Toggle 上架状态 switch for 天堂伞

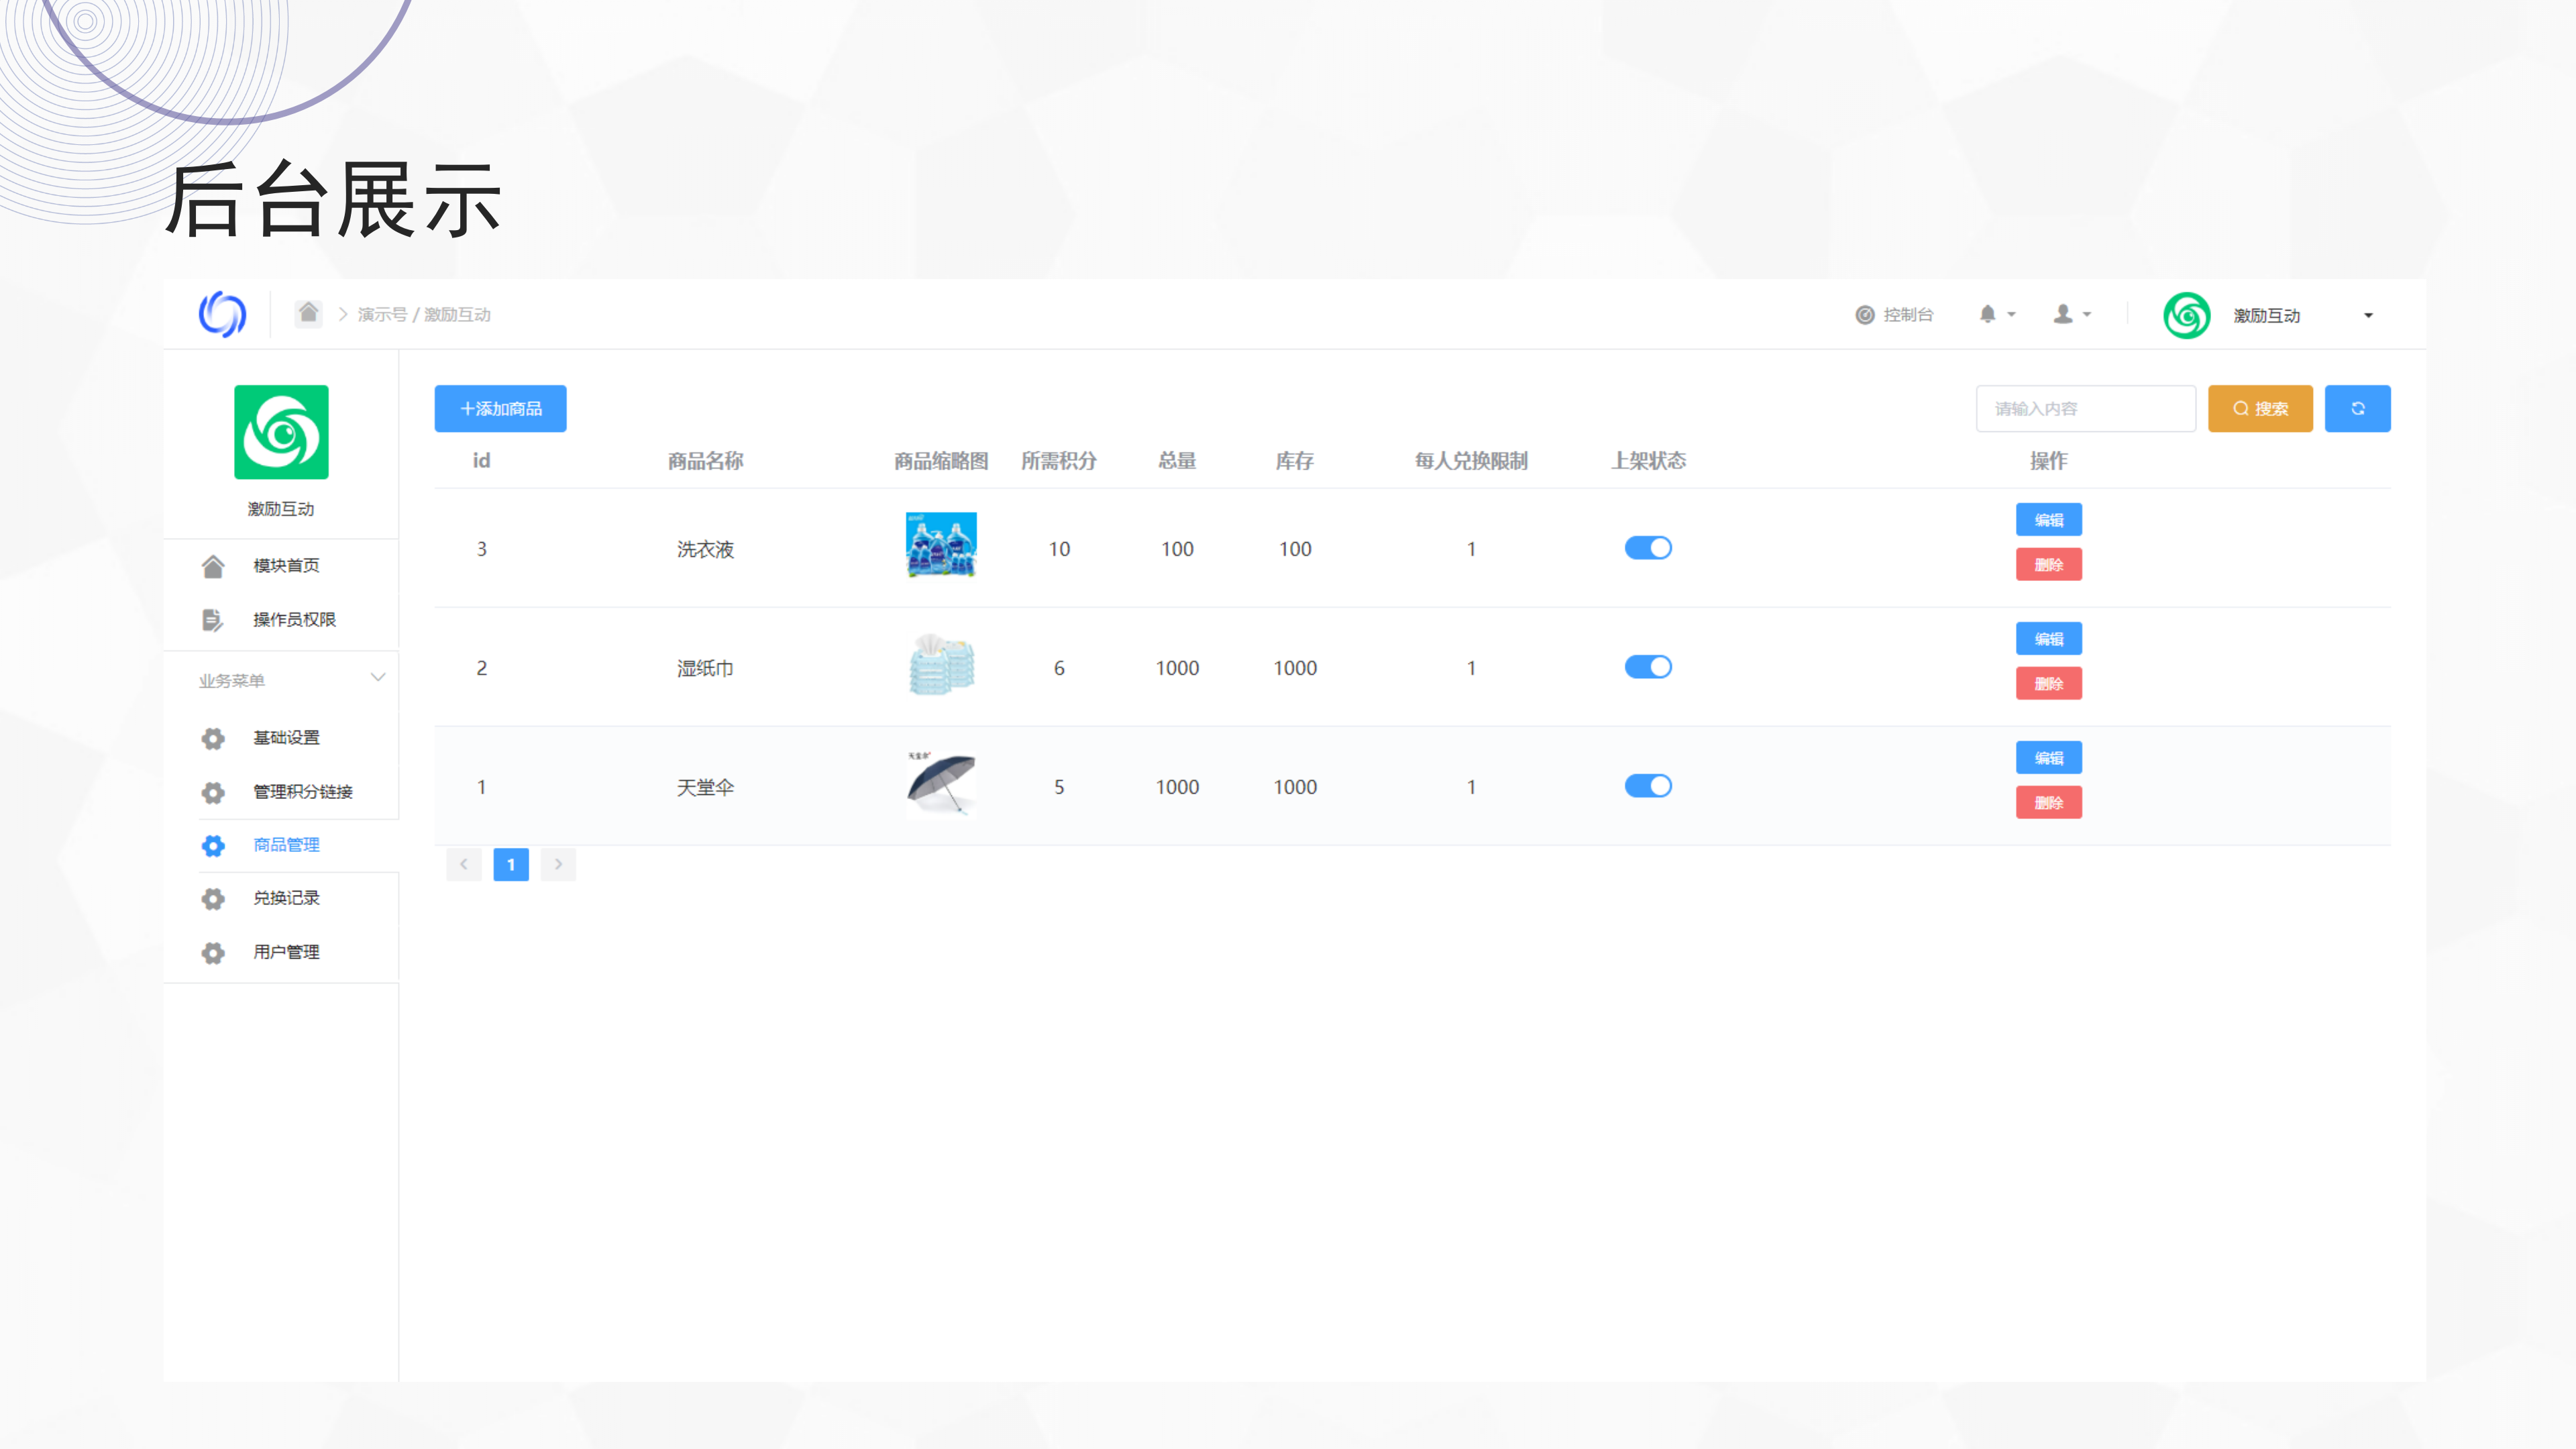pos(1648,786)
